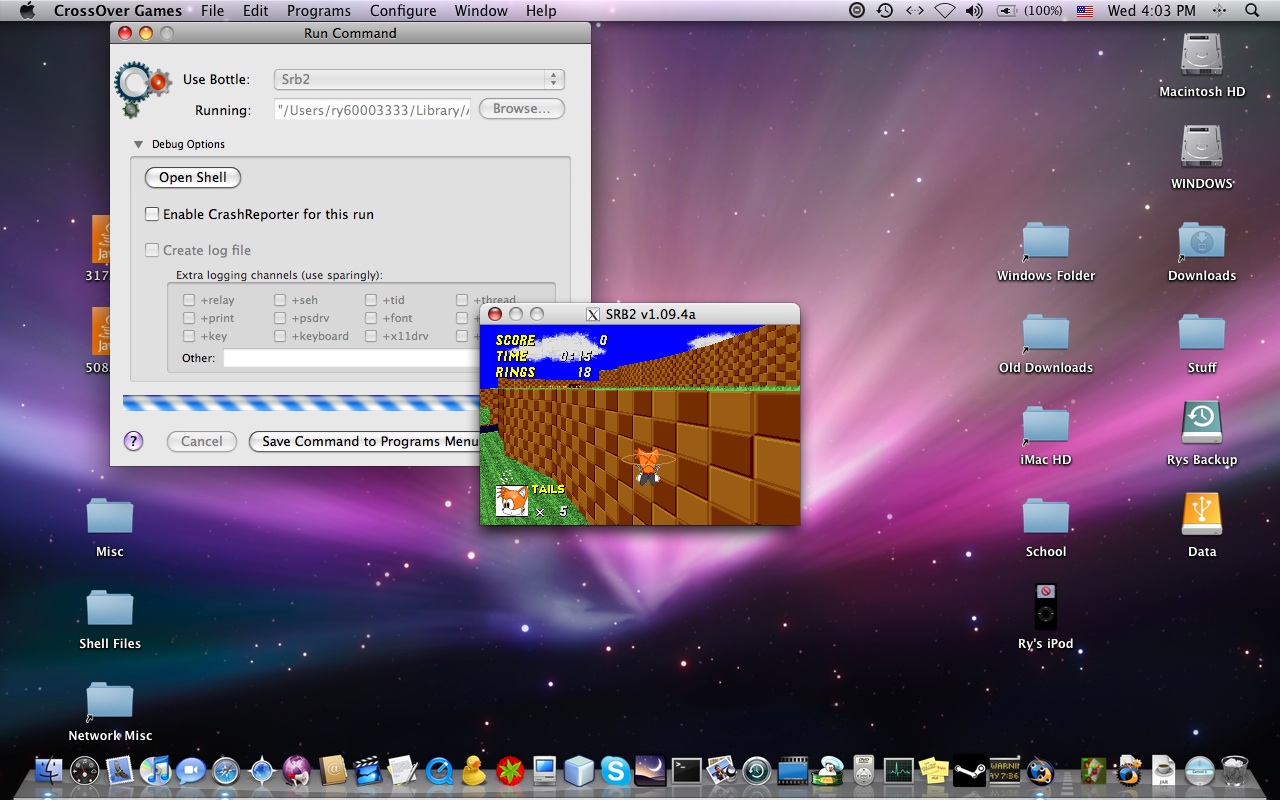Launch iChat from the dock
Viewport: 1280px width, 800px height.
tap(190, 770)
